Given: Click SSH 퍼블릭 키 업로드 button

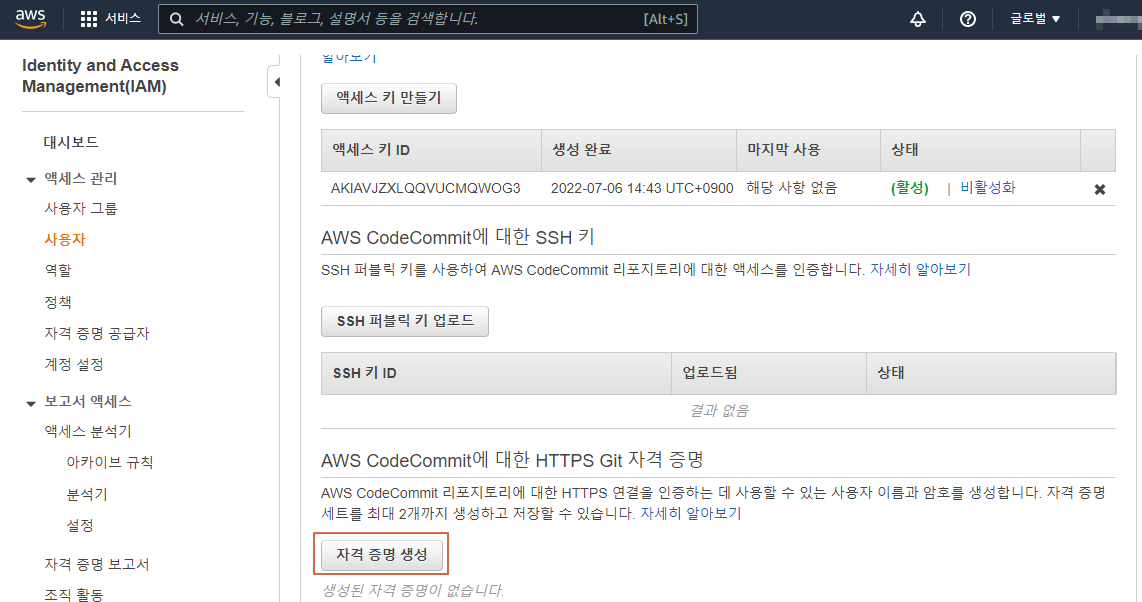Looking at the screenshot, I should tap(405, 321).
